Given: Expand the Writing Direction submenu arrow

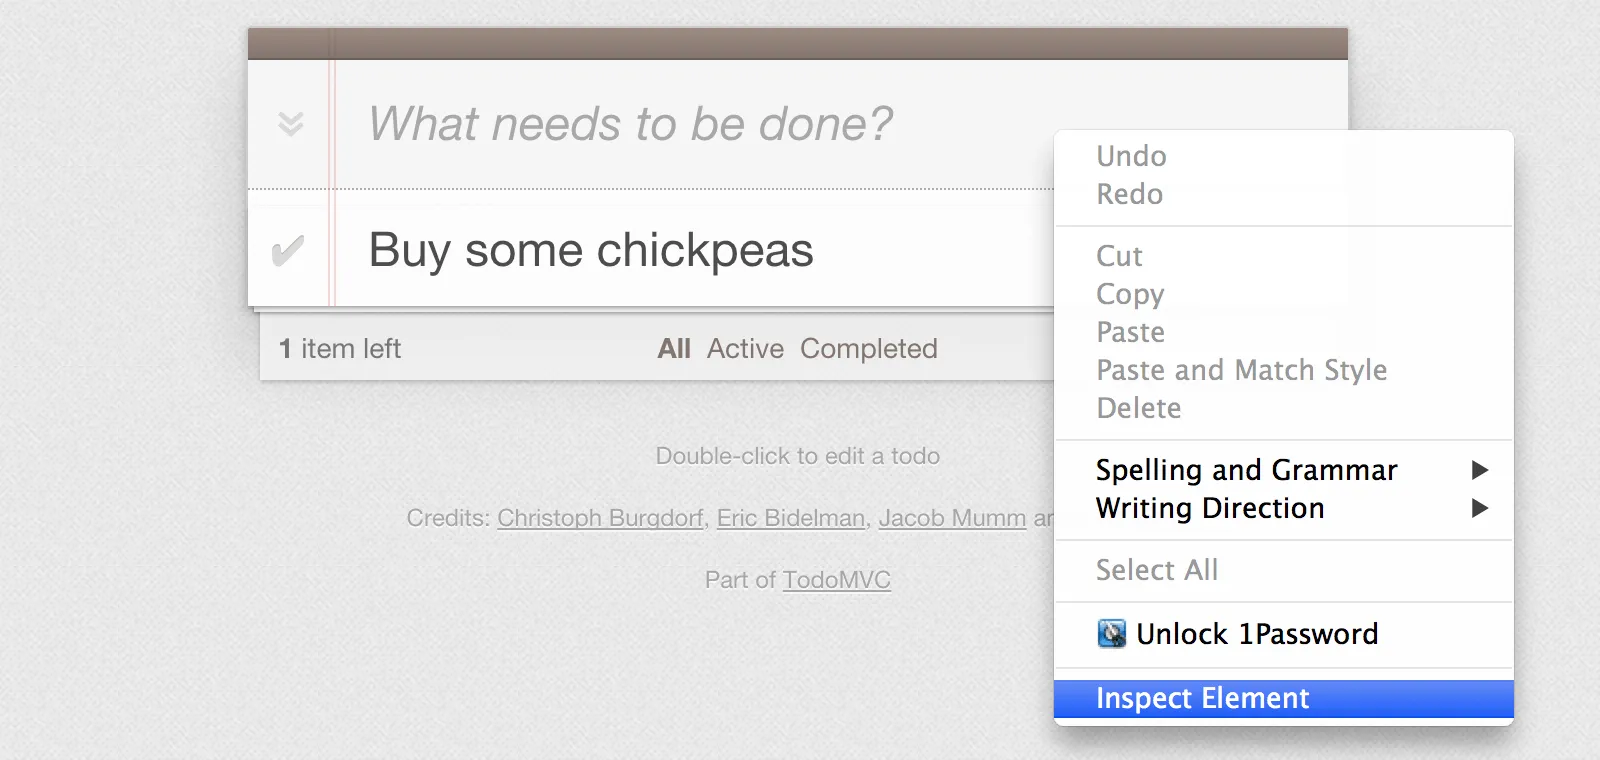Looking at the screenshot, I should pyautogui.click(x=1480, y=508).
